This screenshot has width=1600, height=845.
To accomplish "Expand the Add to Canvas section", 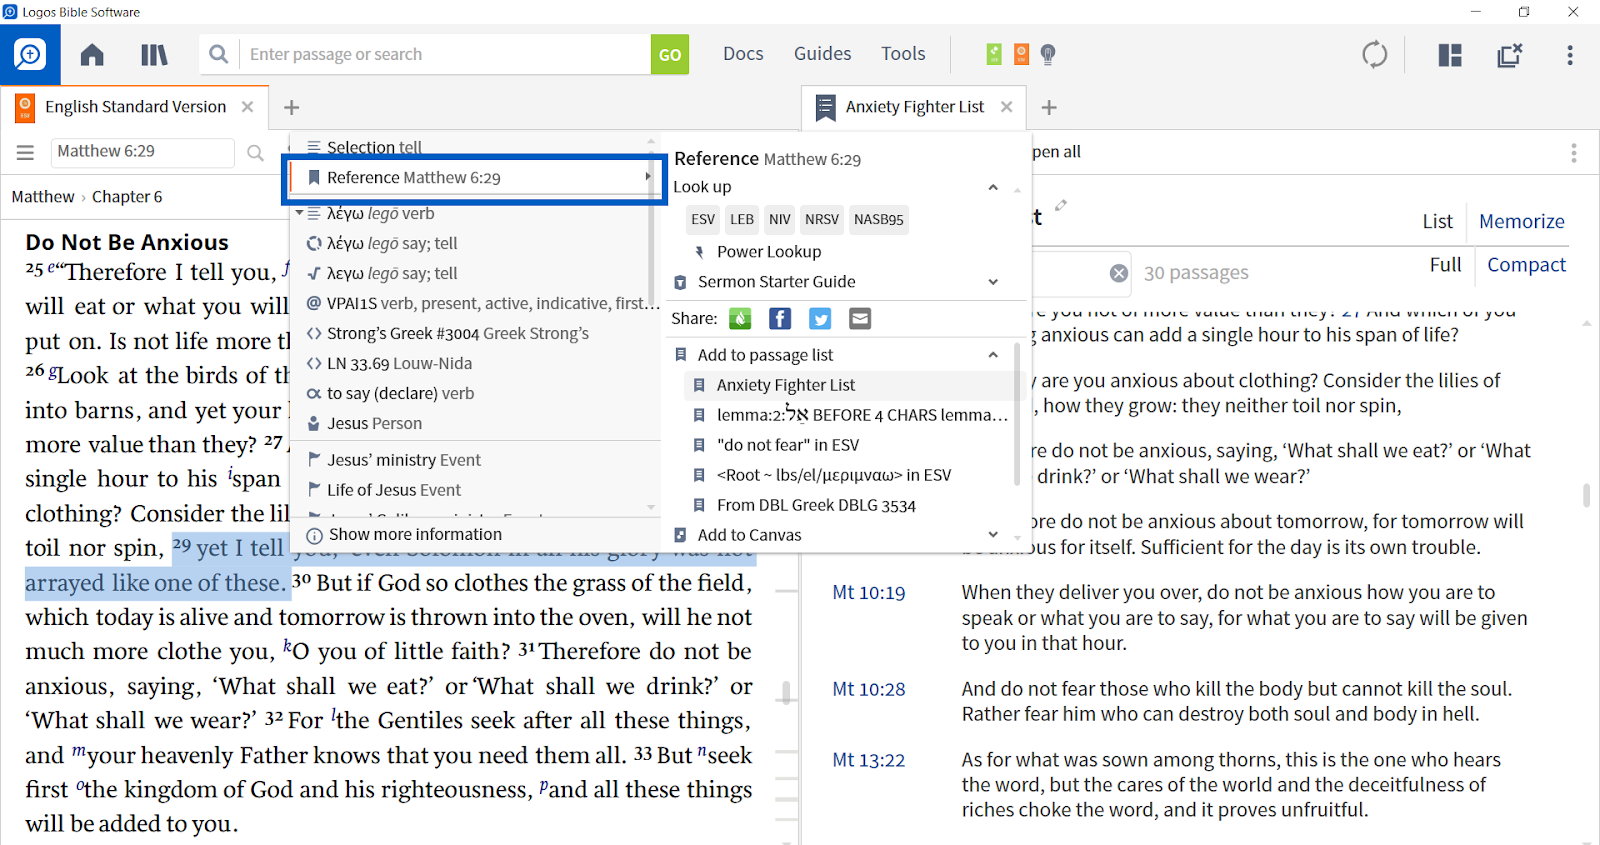I will pyautogui.click(x=993, y=535).
